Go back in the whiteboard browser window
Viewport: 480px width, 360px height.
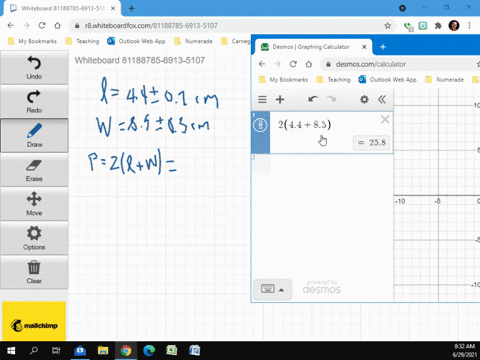coord(11,26)
